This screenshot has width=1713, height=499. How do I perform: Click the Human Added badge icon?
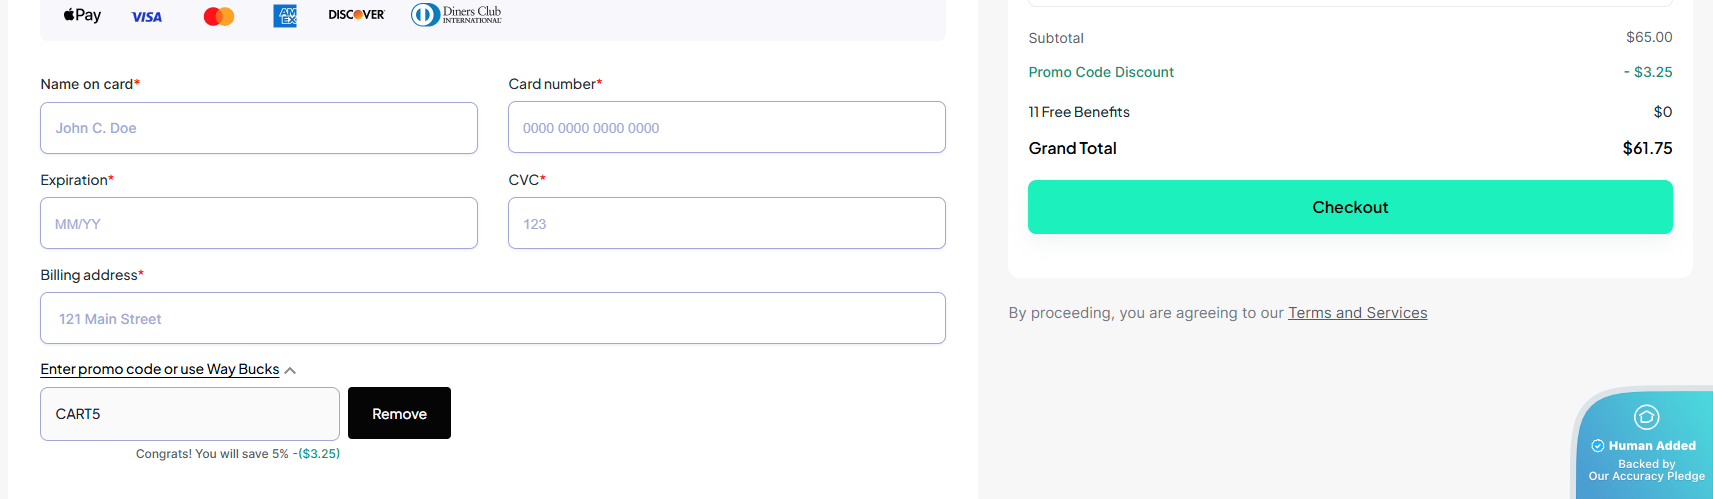(x=1646, y=417)
